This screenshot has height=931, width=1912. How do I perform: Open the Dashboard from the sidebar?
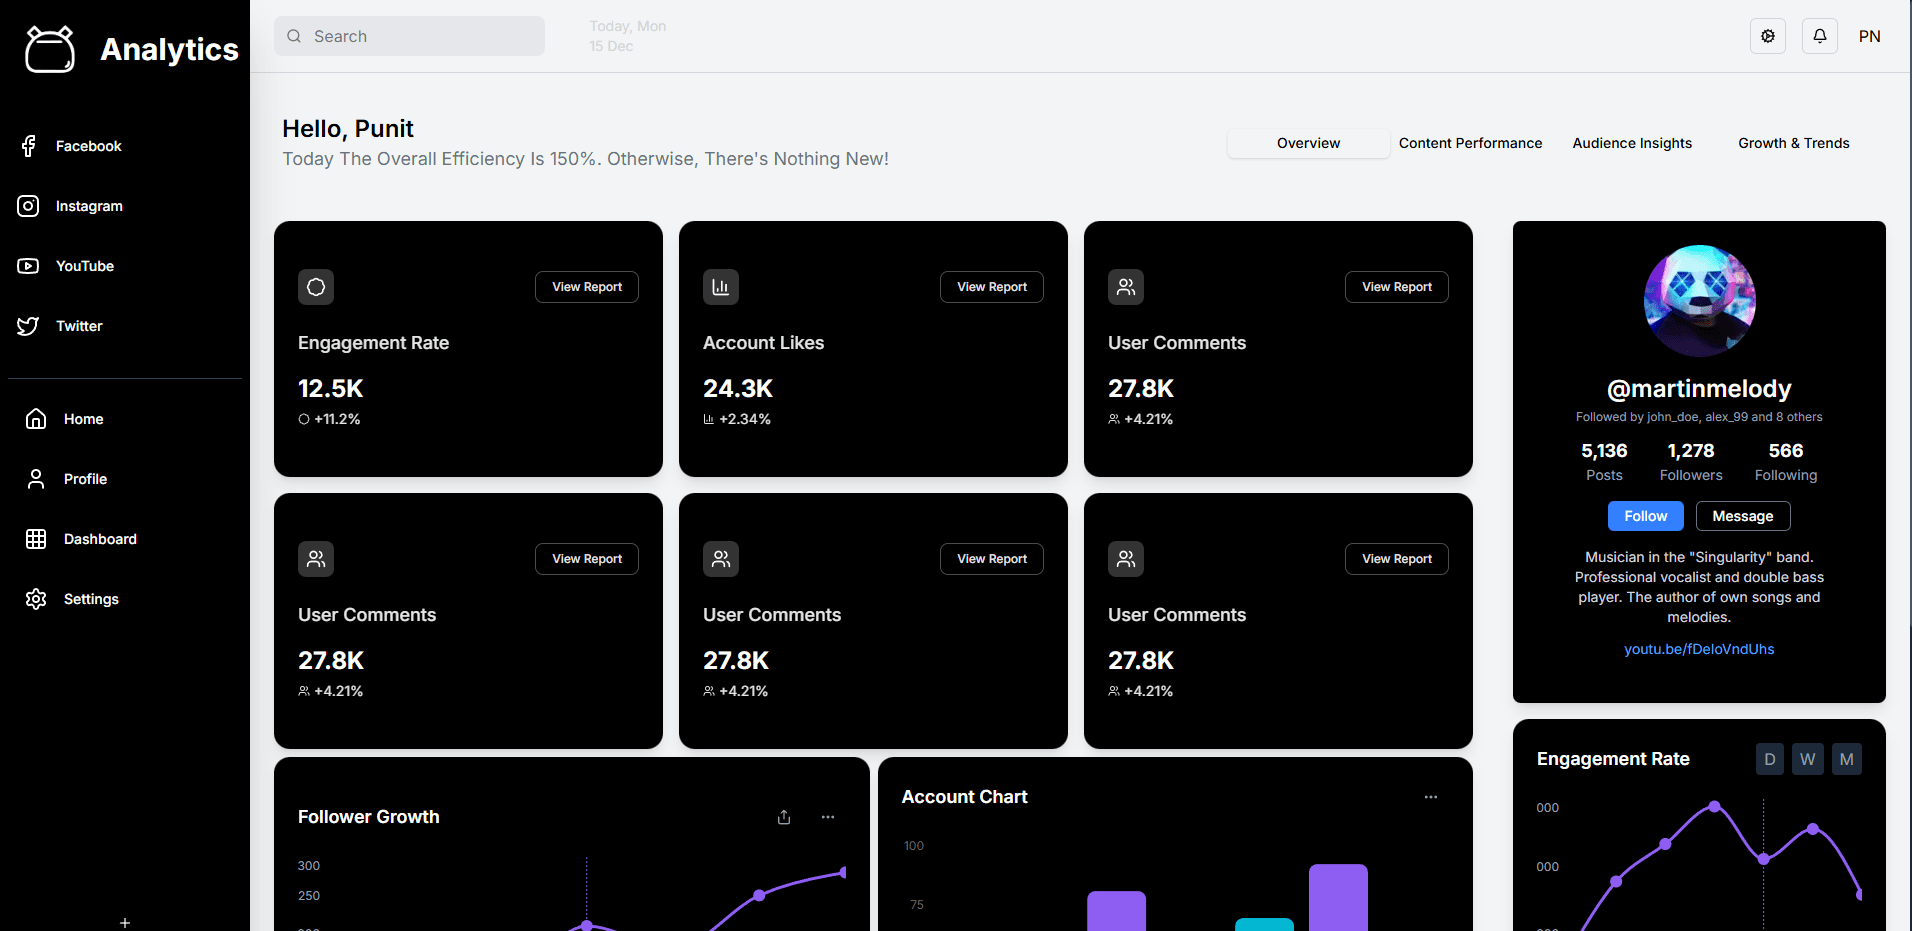99,539
